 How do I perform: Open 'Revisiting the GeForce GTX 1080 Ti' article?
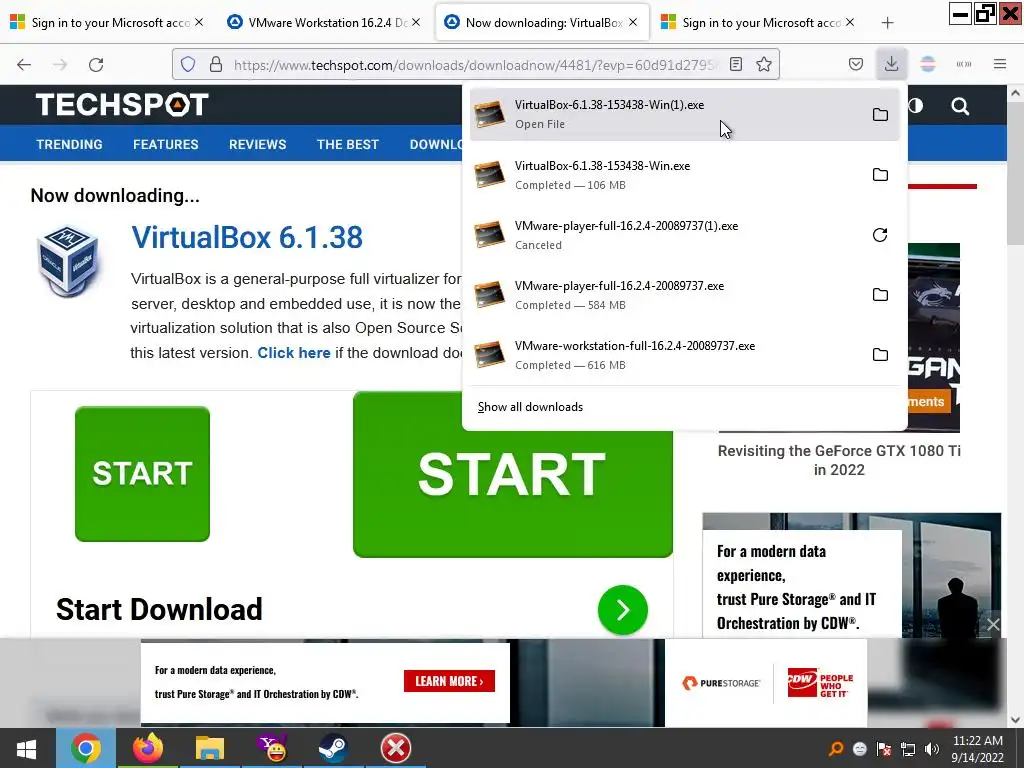click(x=839, y=460)
